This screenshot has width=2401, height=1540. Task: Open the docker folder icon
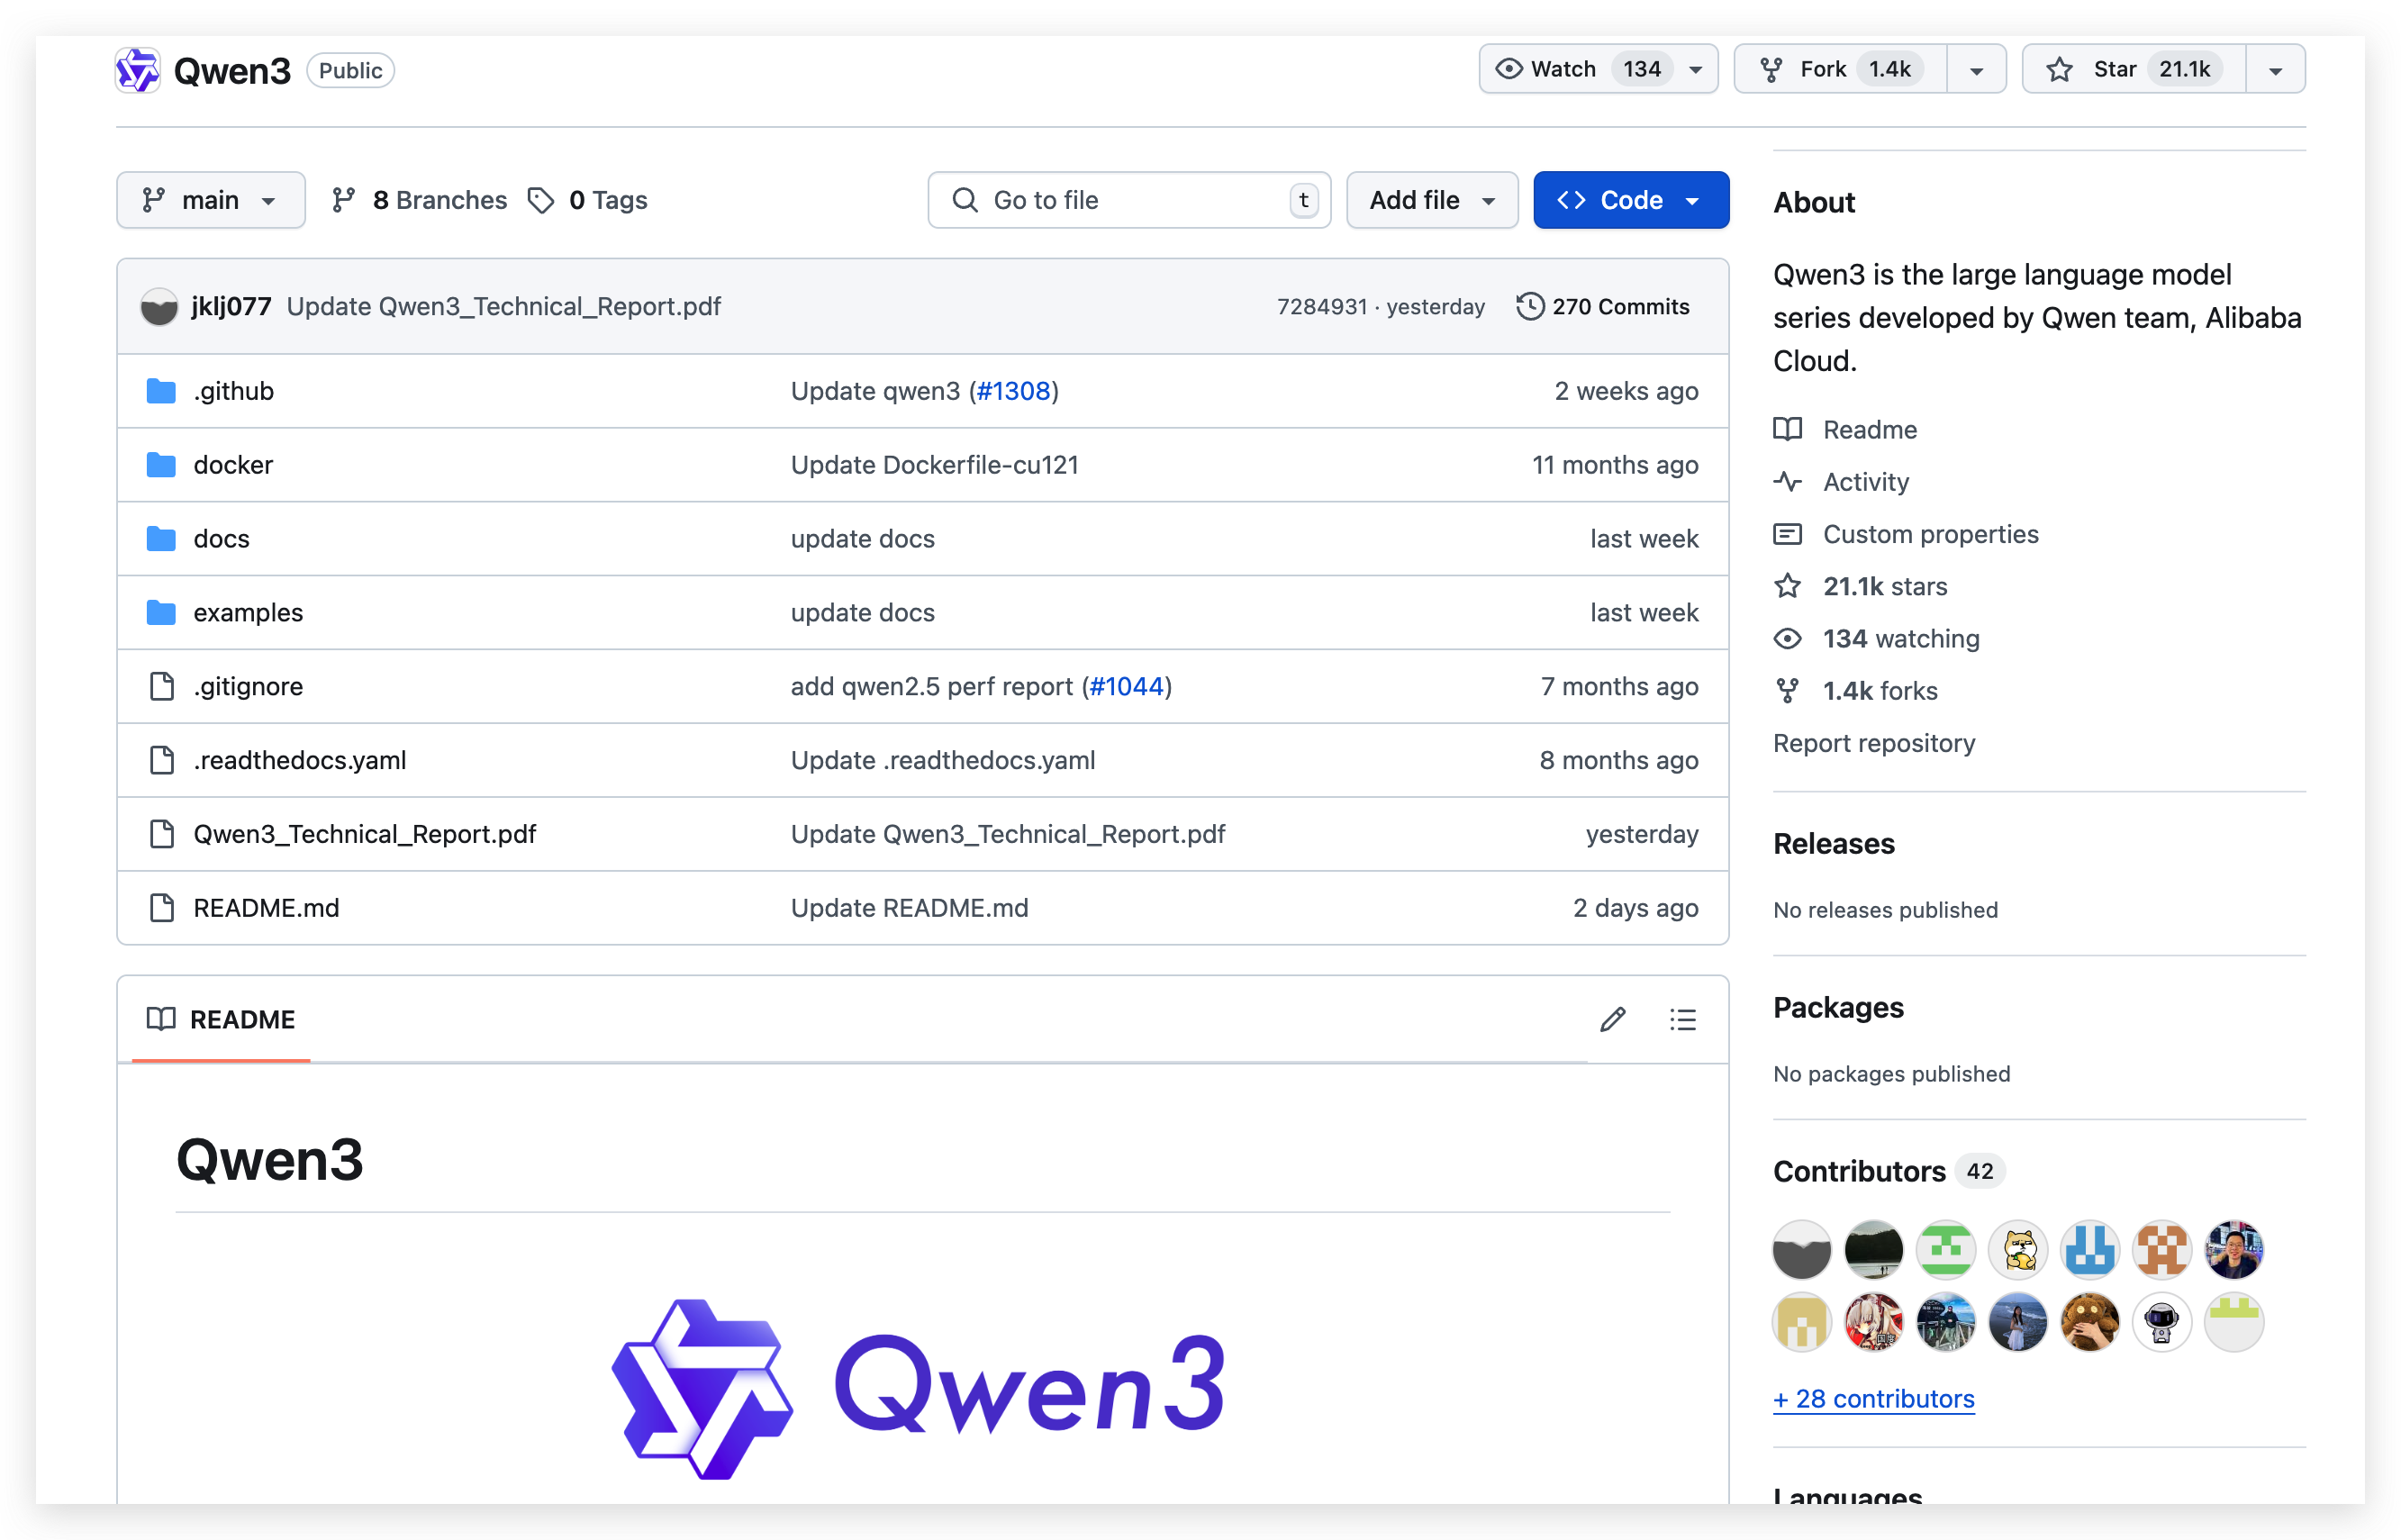pyautogui.click(x=161, y=465)
